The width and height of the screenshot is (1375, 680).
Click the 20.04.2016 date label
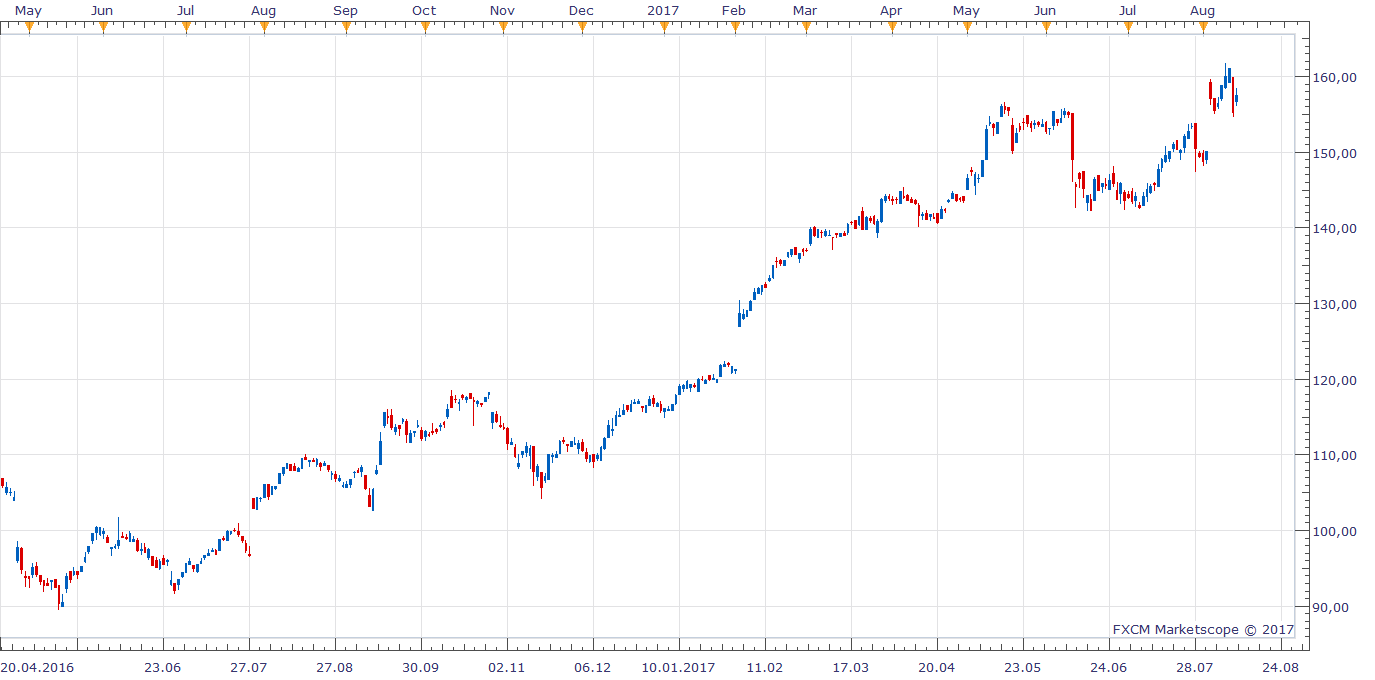[x=36, y=667]
